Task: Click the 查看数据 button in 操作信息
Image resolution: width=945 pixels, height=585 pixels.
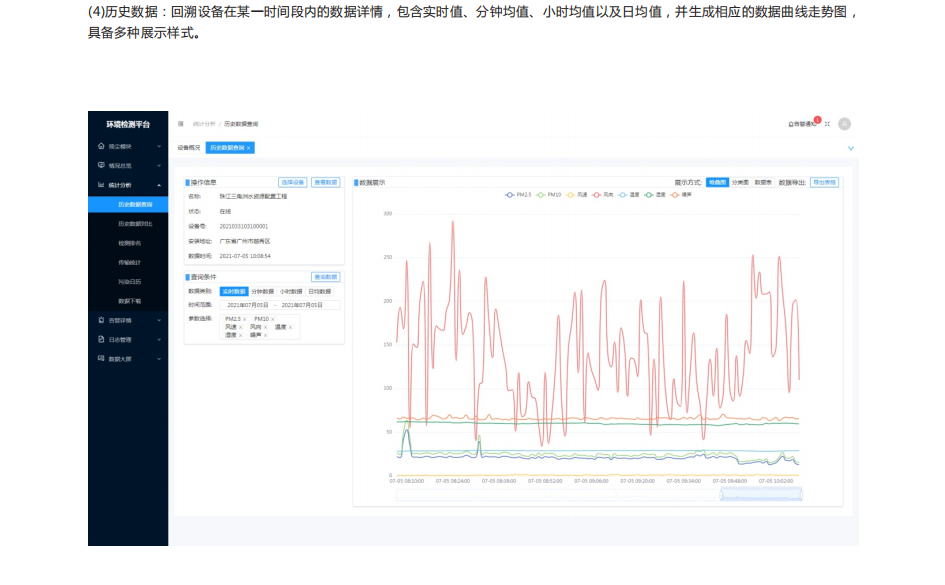Action: pyautogui.click(x=325, y=182)
